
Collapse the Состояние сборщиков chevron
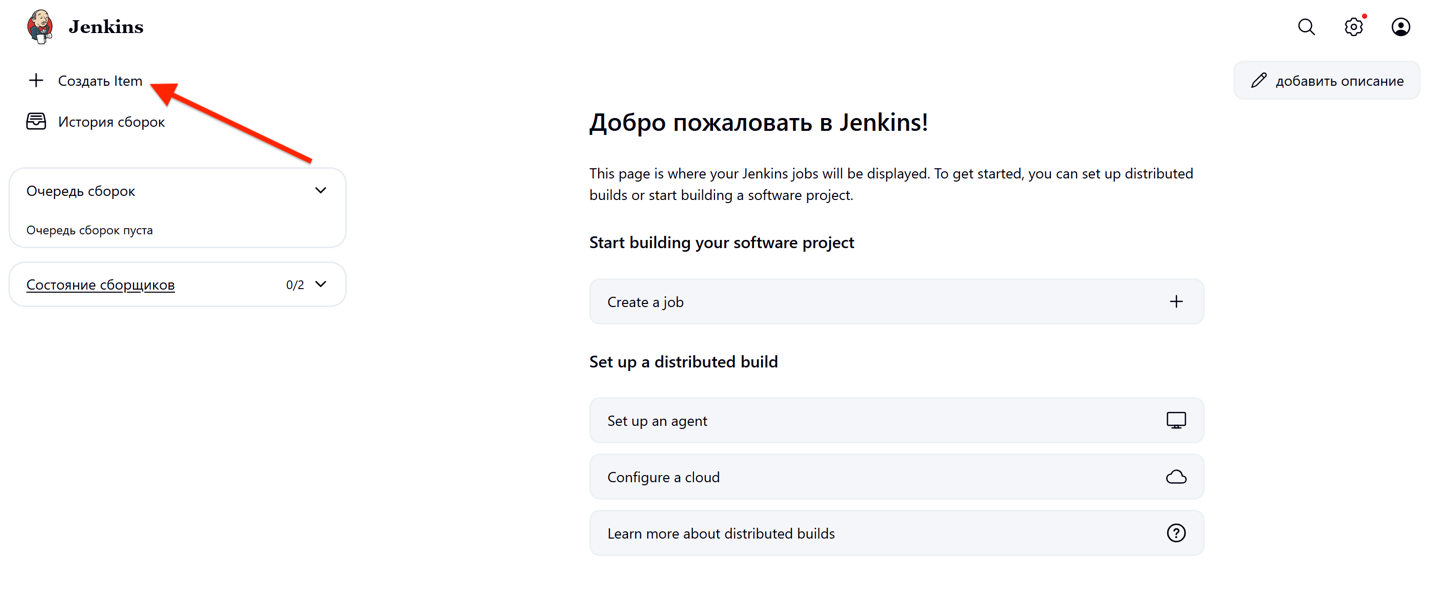[x=320, y=284]
